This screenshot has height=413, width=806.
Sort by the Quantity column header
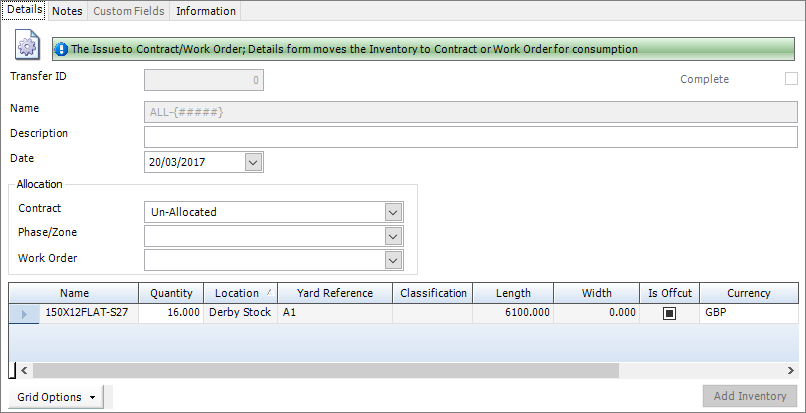(x=171, y=293)
